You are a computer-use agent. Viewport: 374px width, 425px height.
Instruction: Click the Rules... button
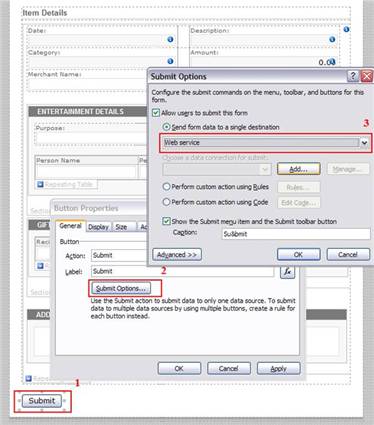point(298,187)
